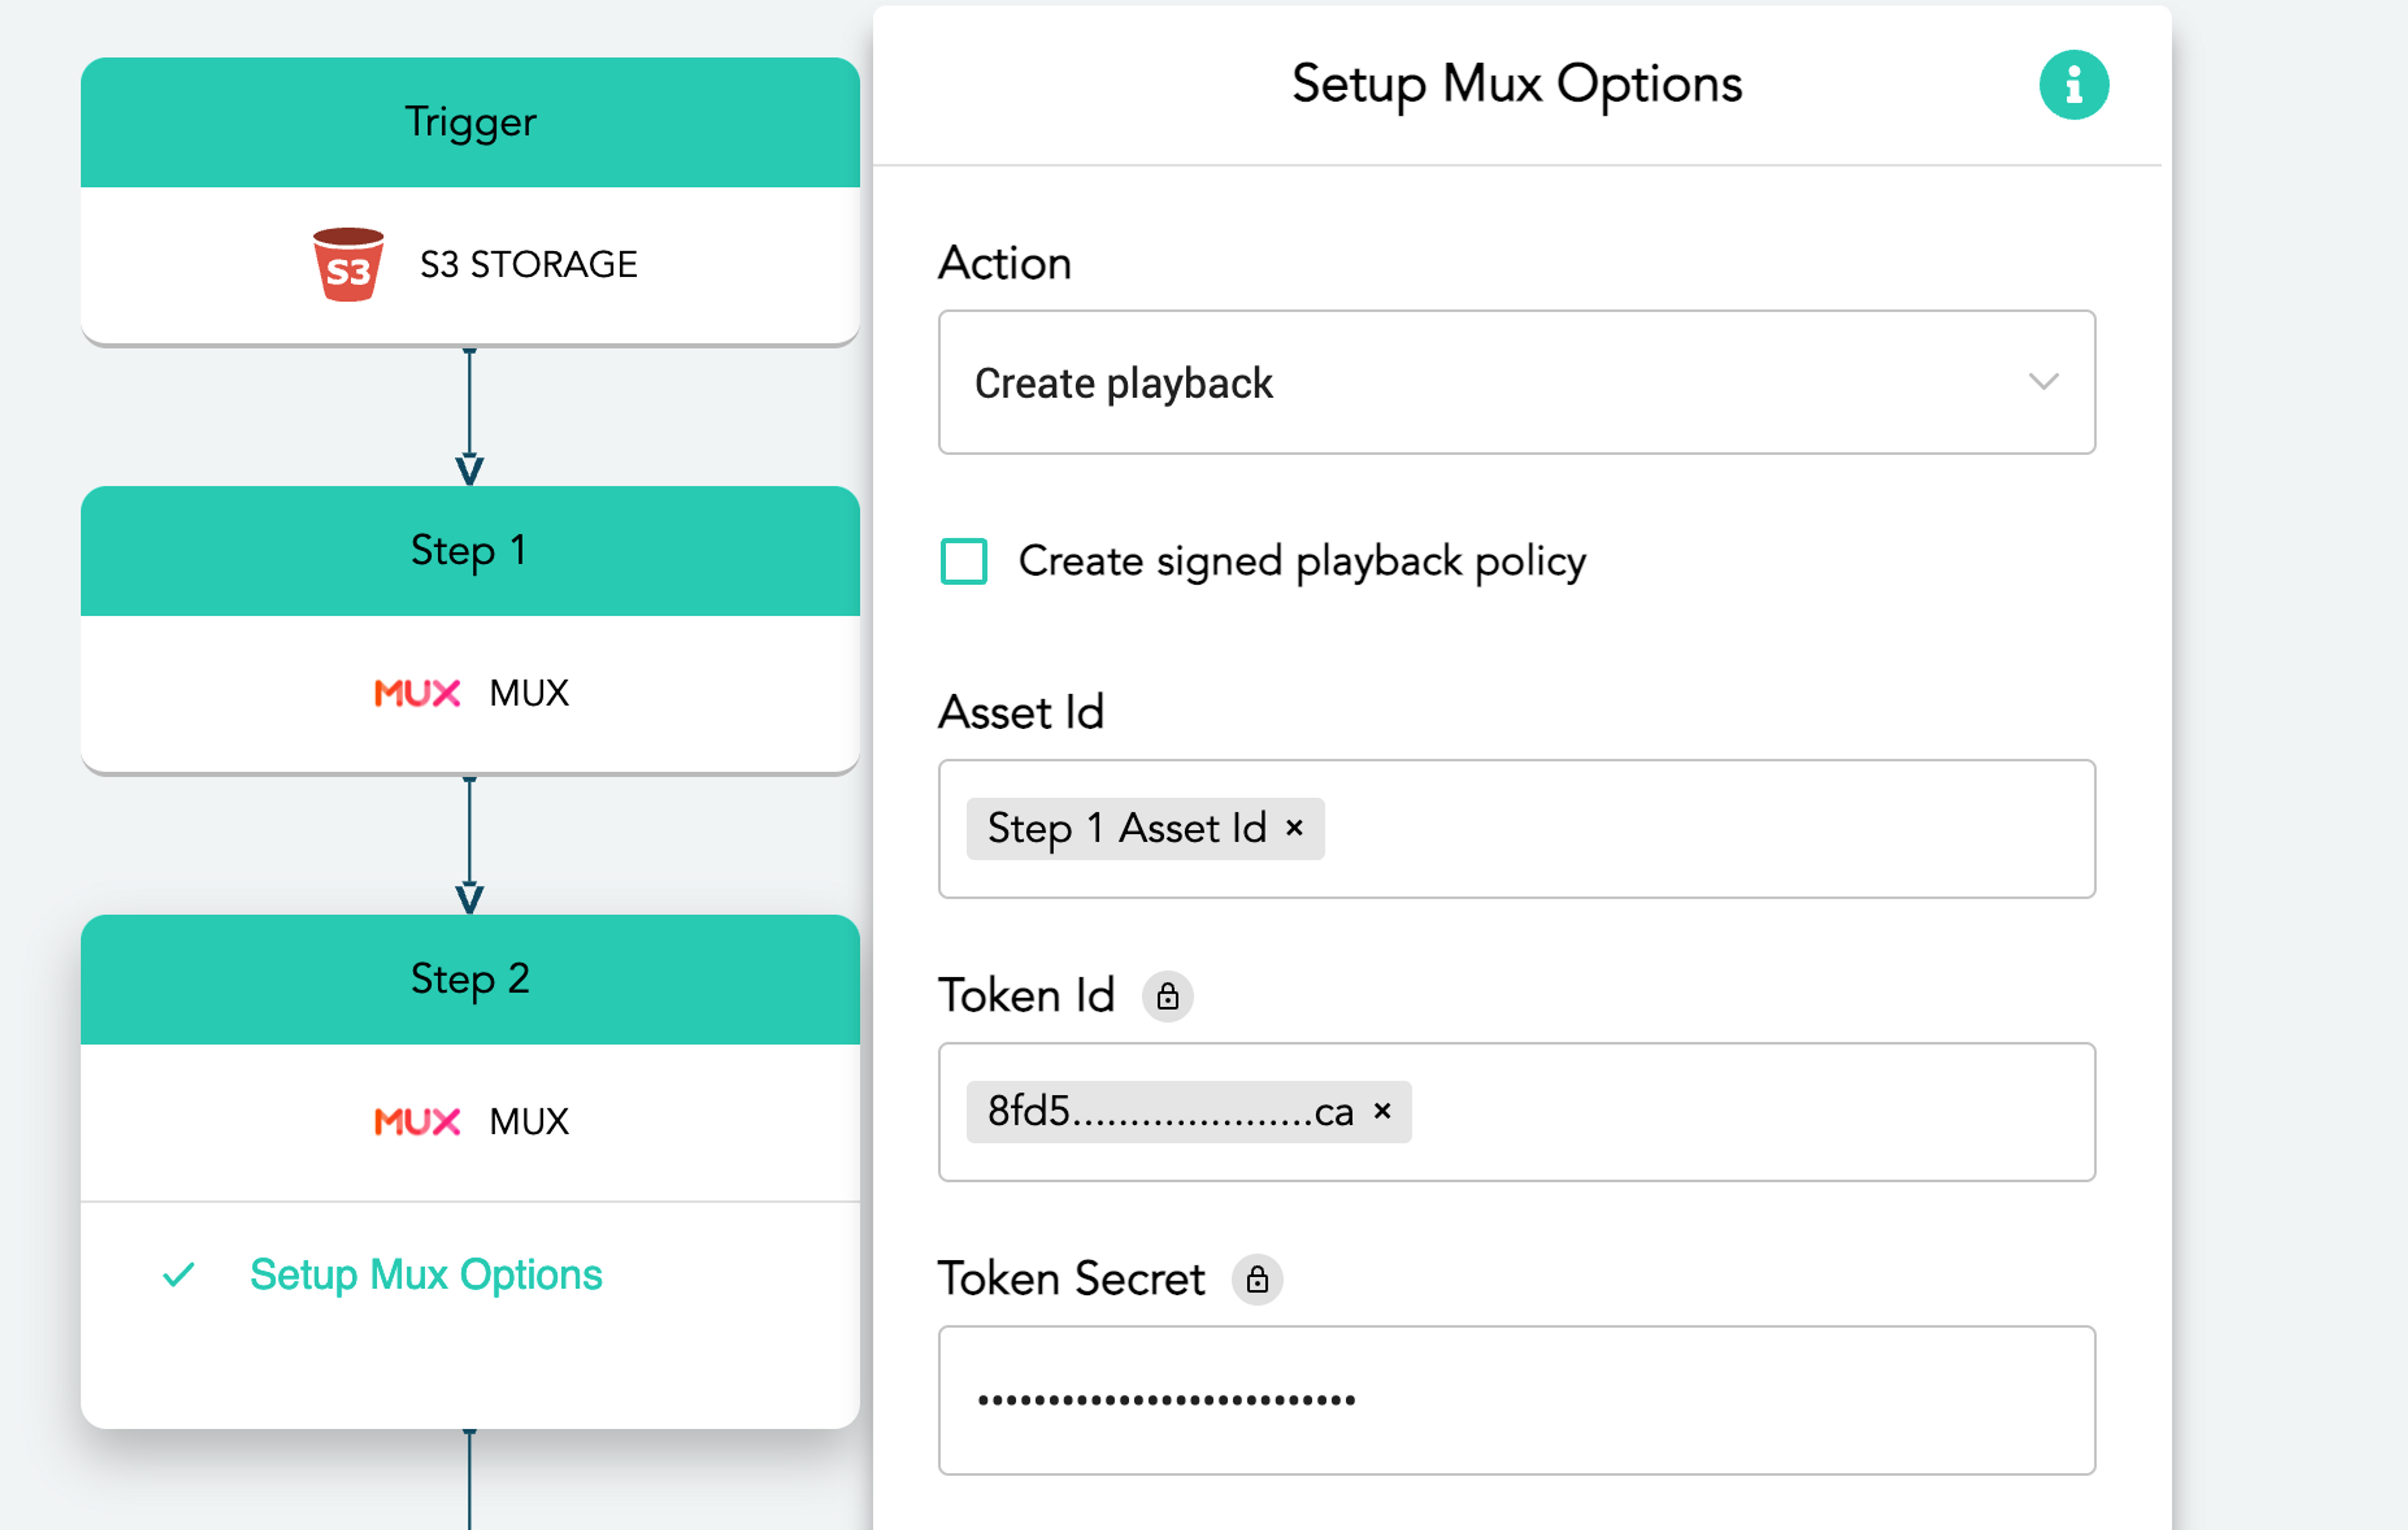Open the Setup Mux Options link in Step 2

click(426, 1275)
